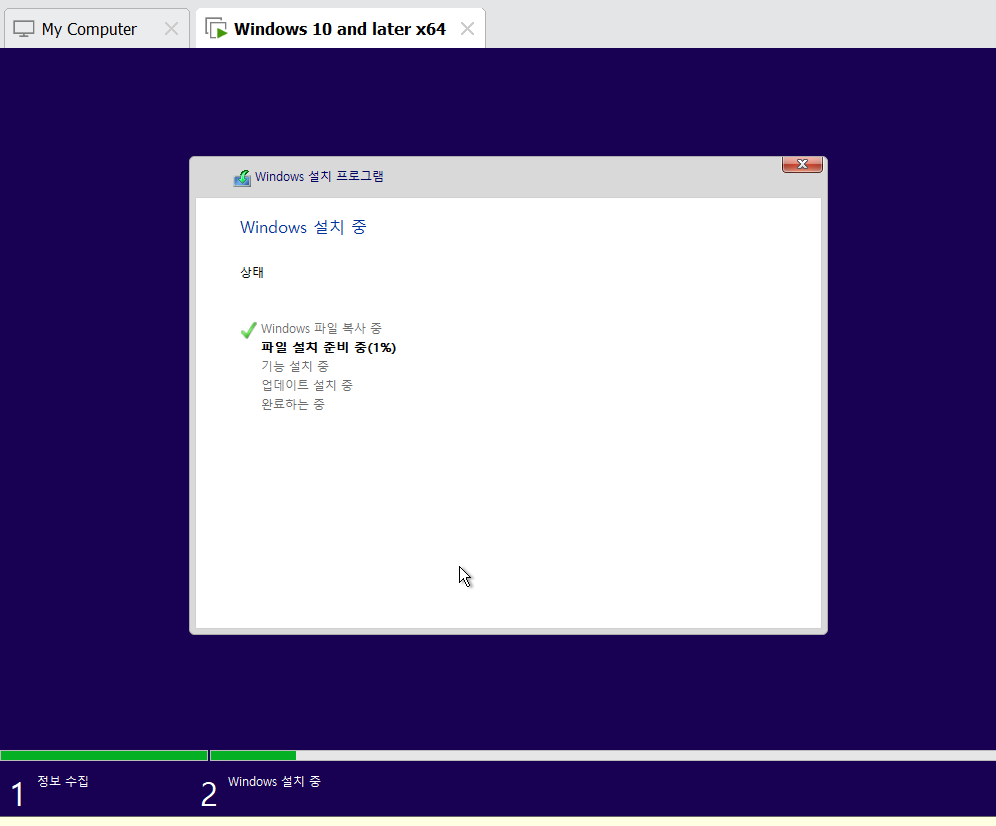
Task: Click '완료하는 중' step
Action: (293, 404)
